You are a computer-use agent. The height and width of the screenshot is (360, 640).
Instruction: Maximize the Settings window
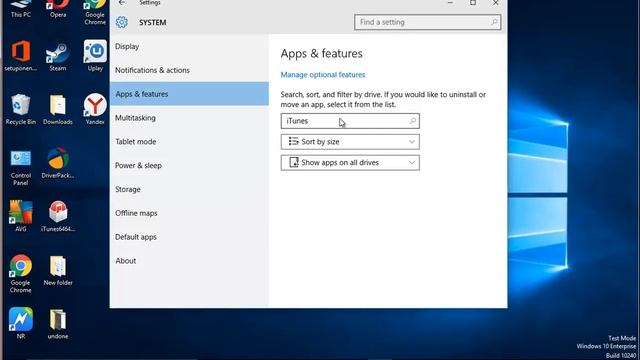pyautogui.click(x=473, y=3)
